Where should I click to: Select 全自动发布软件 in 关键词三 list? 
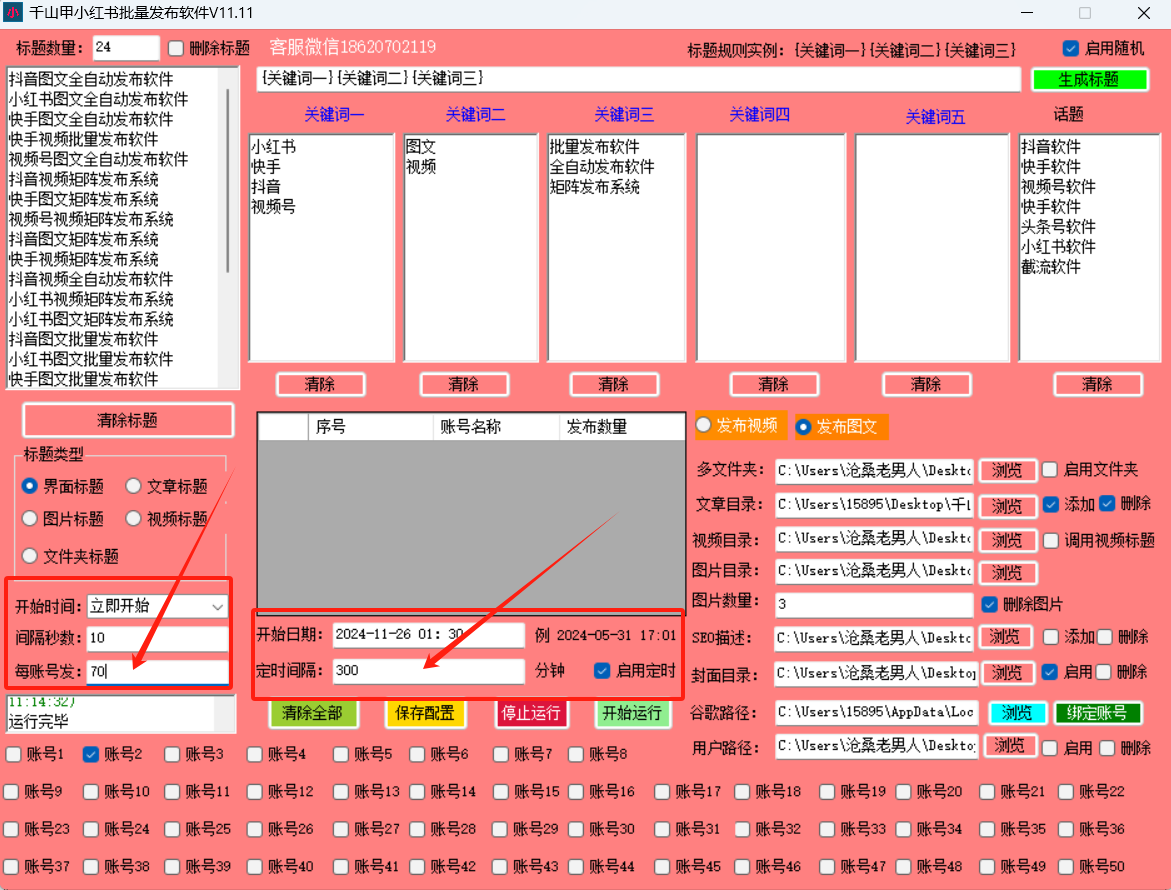602,167
